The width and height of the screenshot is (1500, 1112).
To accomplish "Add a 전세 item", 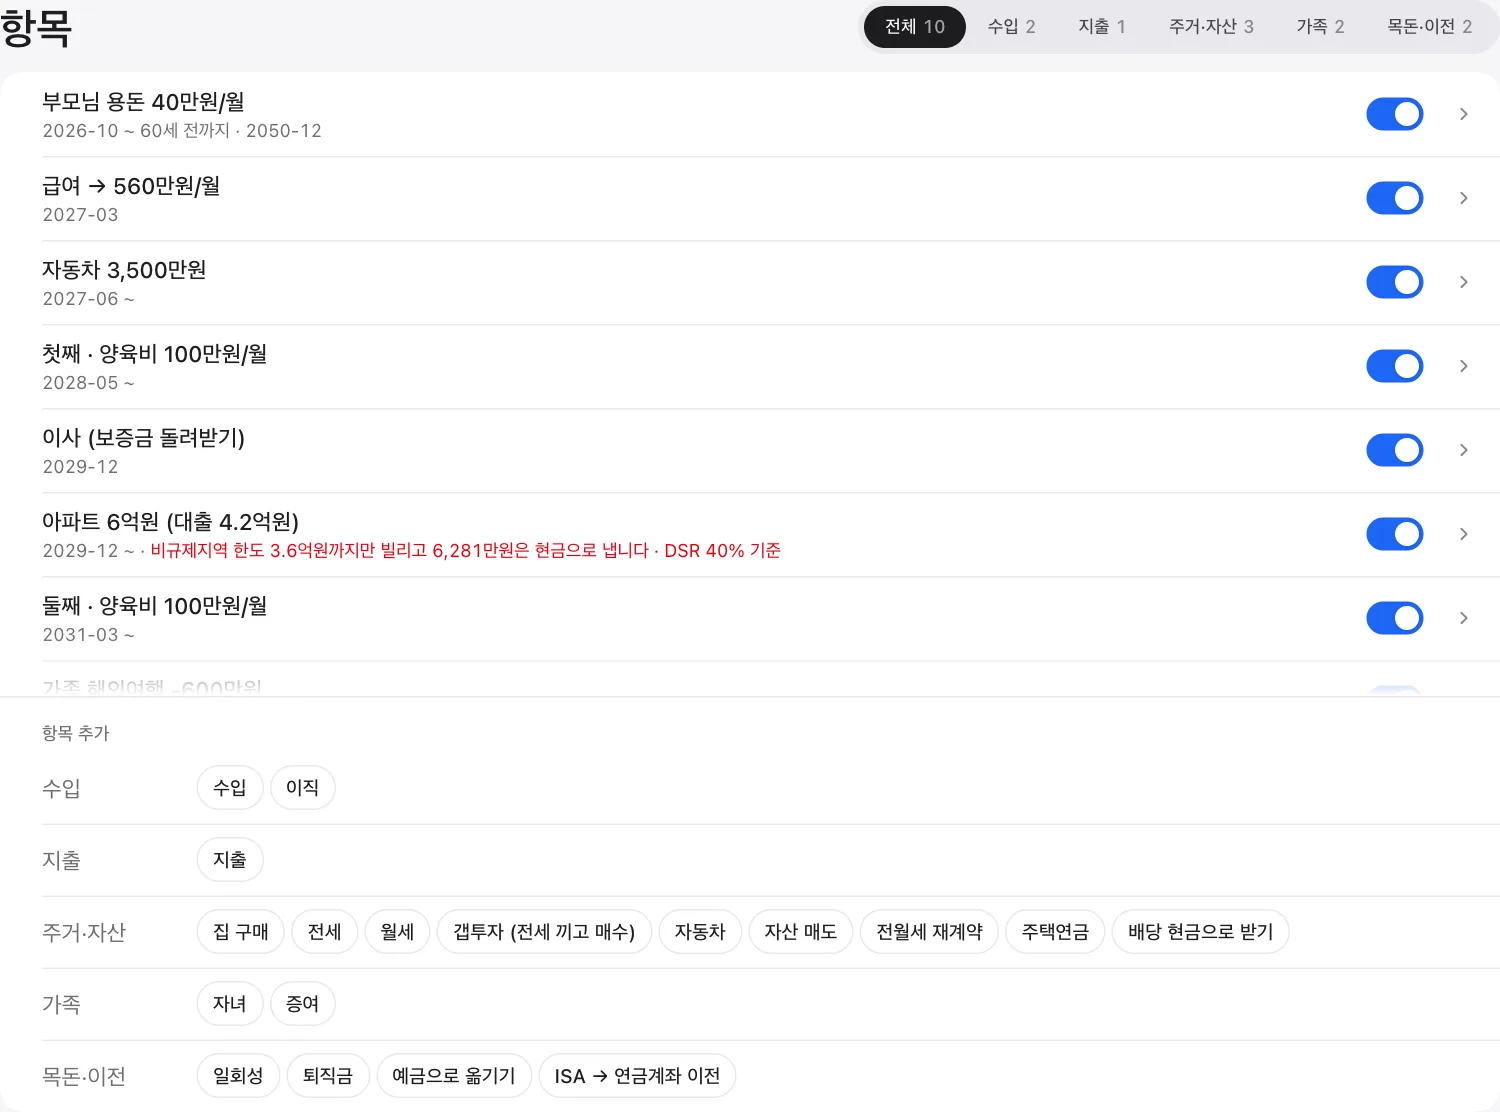I will [325, 932].
